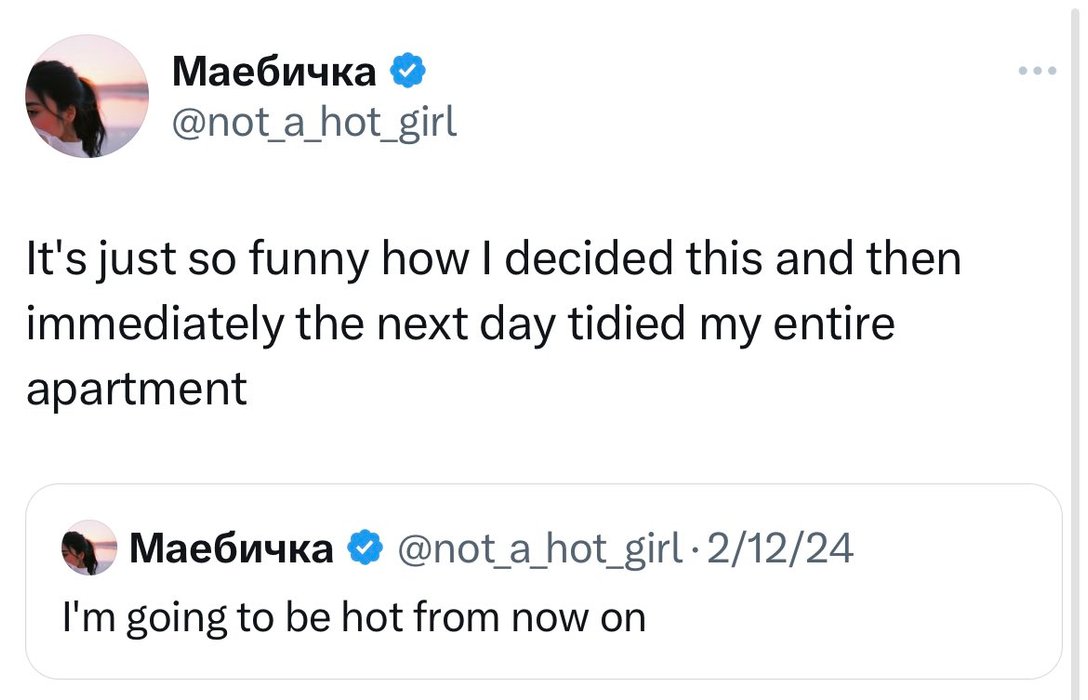The image size is (1088, 700).
Task: Click the word "apartment" in the main tweet
Action: pos(136,388)
